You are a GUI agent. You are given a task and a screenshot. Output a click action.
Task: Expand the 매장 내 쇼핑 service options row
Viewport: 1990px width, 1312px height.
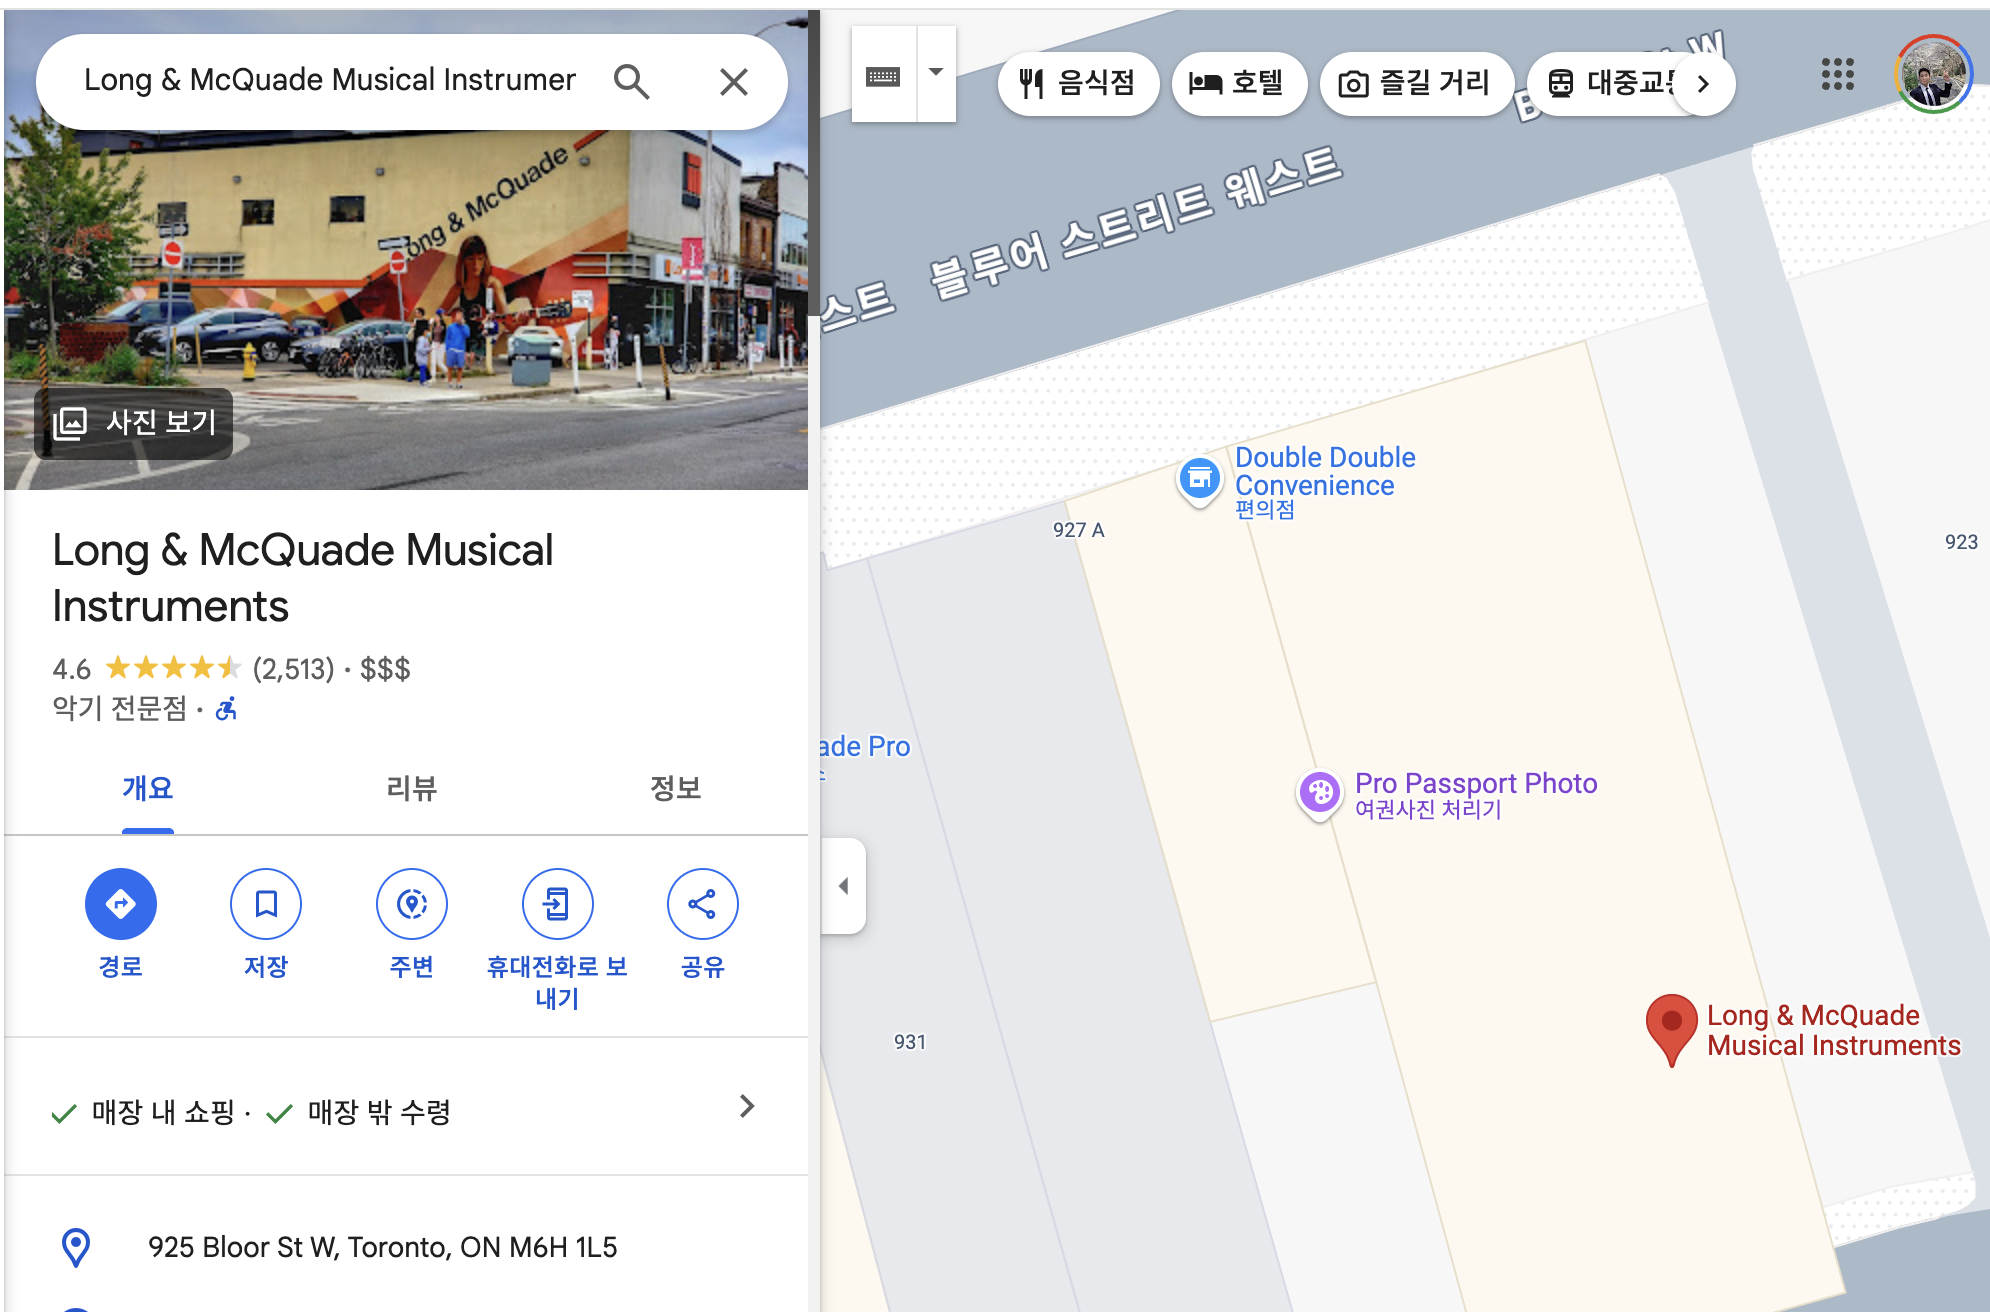tap(746, 1106)
